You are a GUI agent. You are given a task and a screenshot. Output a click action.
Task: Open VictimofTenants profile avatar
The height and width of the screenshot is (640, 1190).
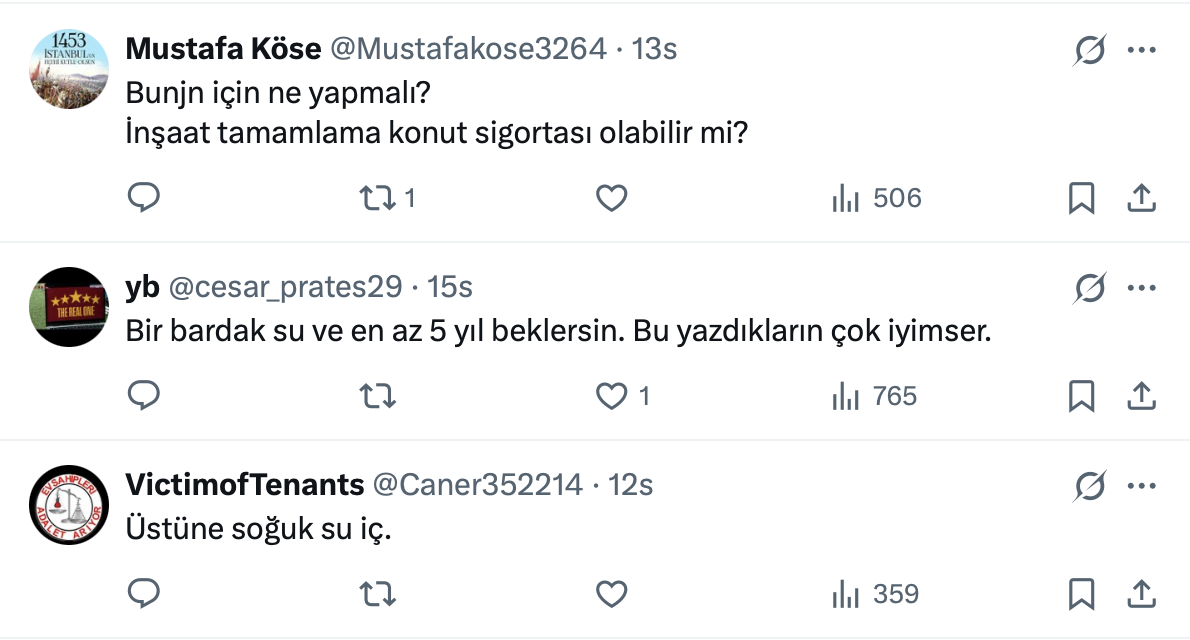click(x=68, y=505)
